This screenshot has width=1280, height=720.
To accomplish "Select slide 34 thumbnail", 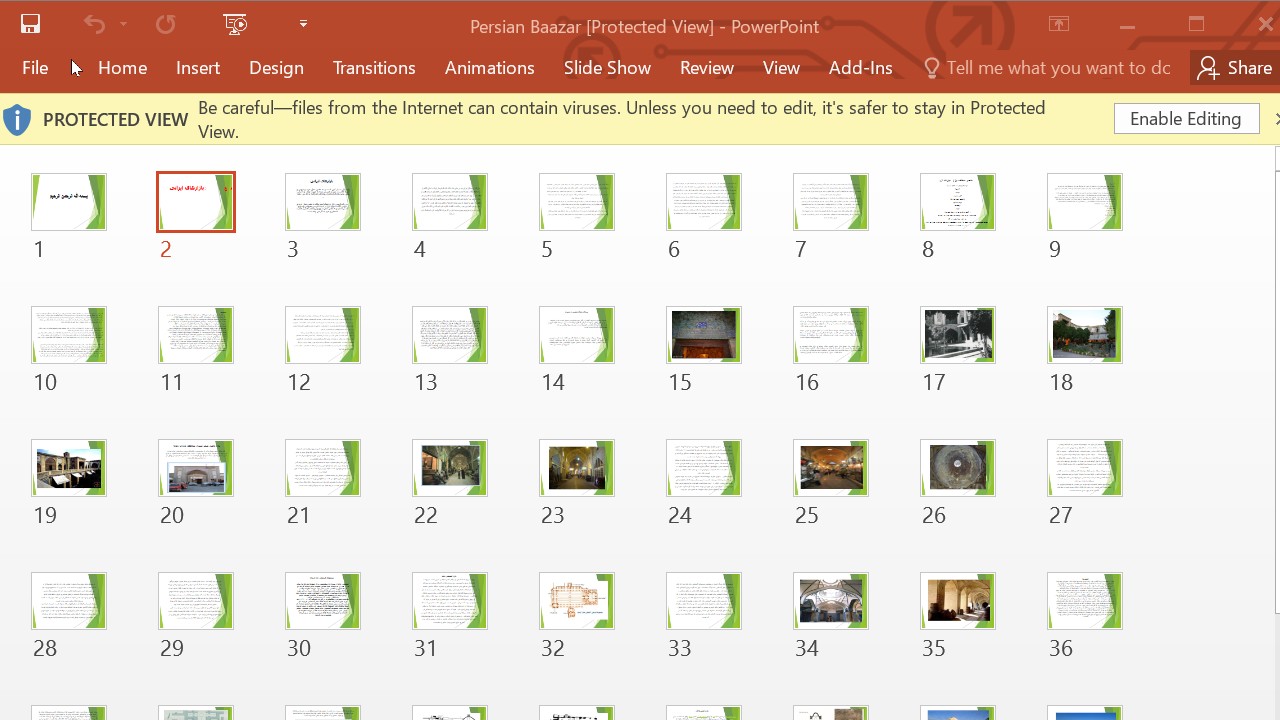I will (x=831, y=601).
